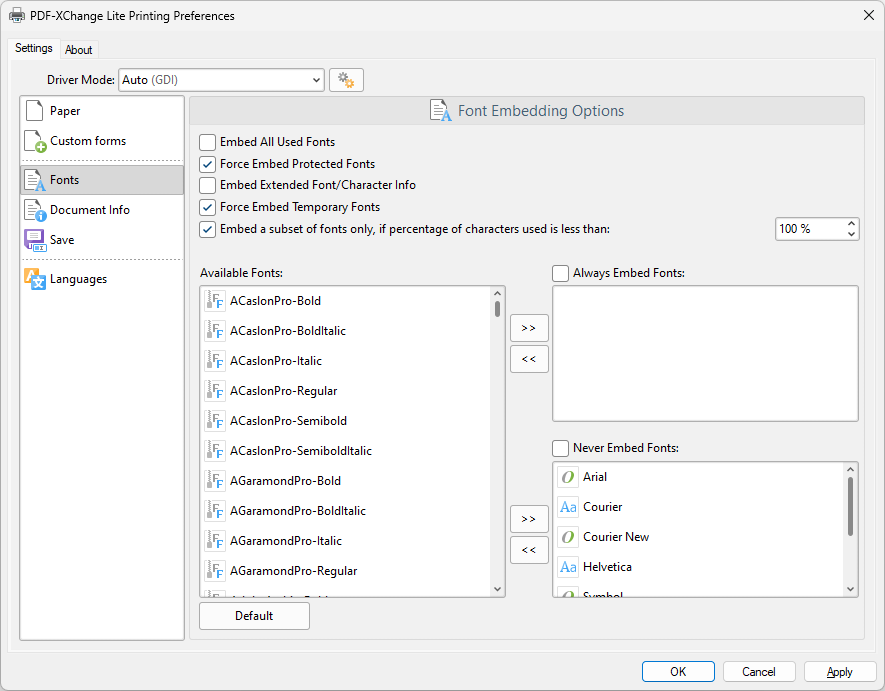Click the Apply button
The height and width of the screenshot is (691, 885).
[840, 672]
